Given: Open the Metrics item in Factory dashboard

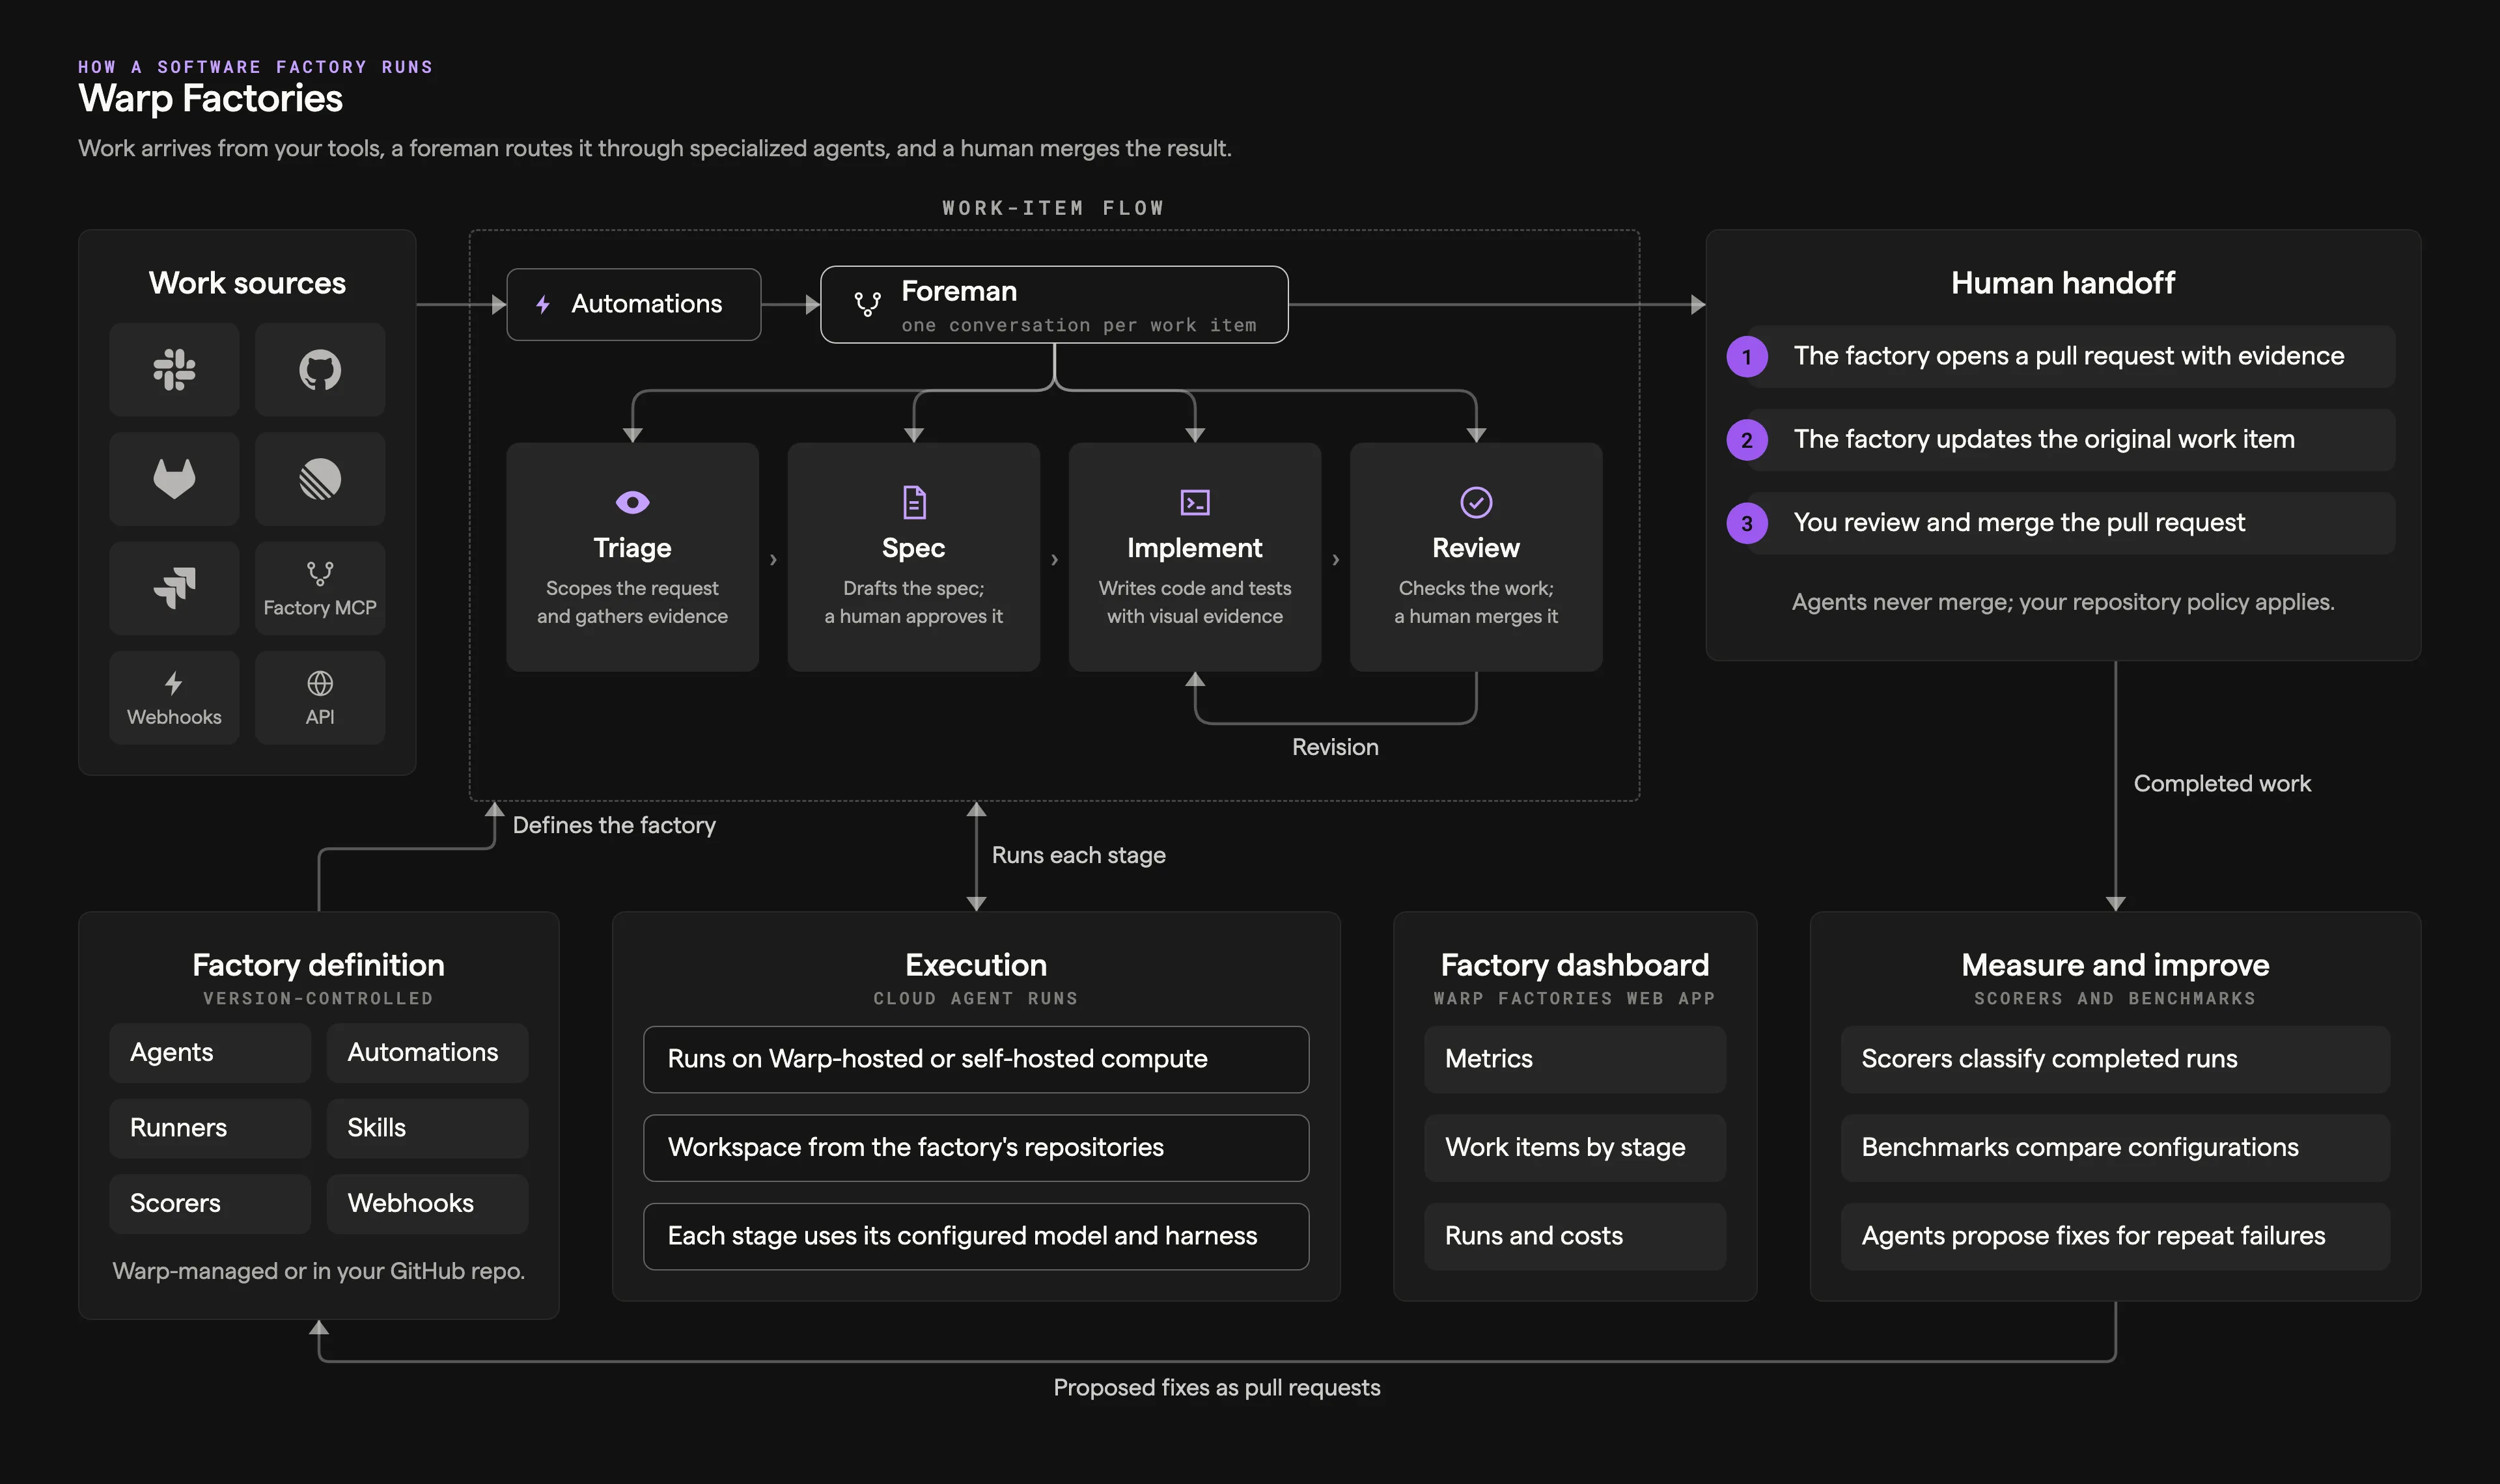Looking at the screenshot, I should 1575,1060.
